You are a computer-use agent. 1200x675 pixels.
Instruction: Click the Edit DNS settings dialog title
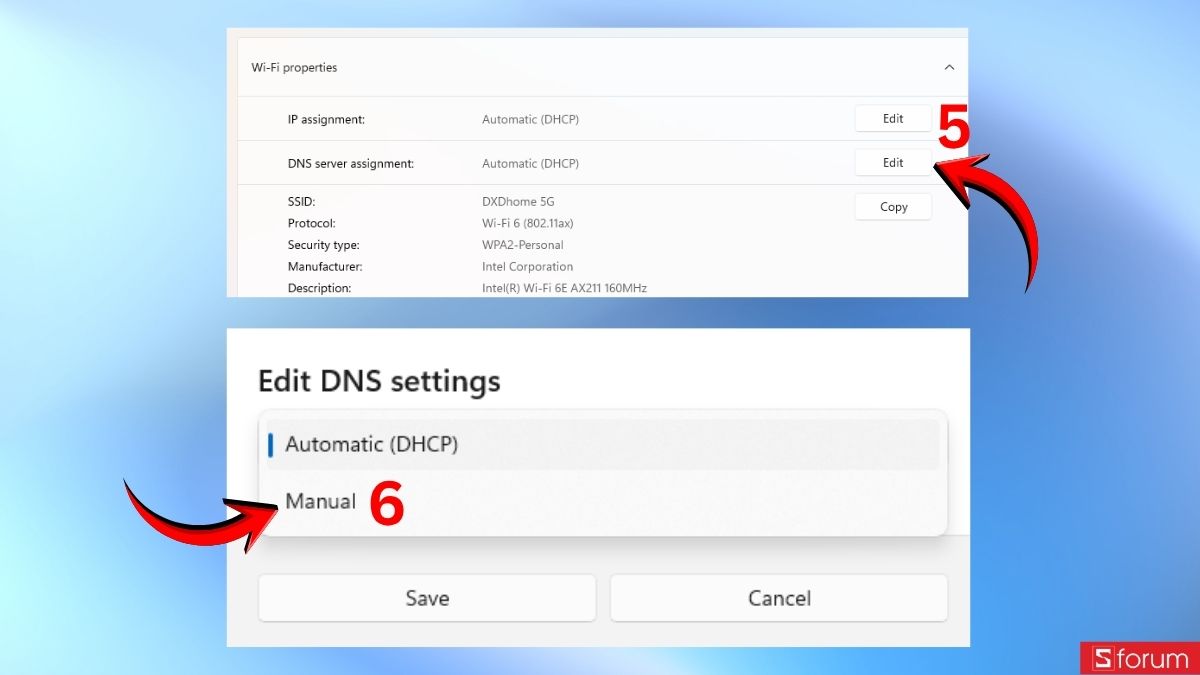coord(379,382)
